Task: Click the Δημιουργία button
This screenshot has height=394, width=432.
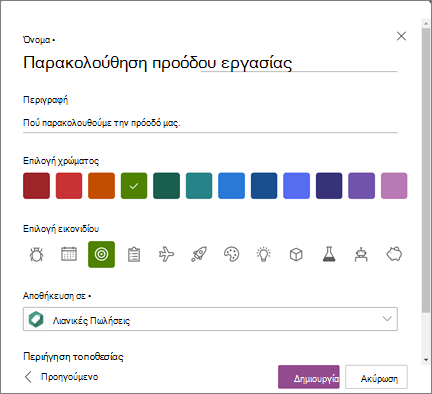Action: pyautogui.click(x=309, y=377)
